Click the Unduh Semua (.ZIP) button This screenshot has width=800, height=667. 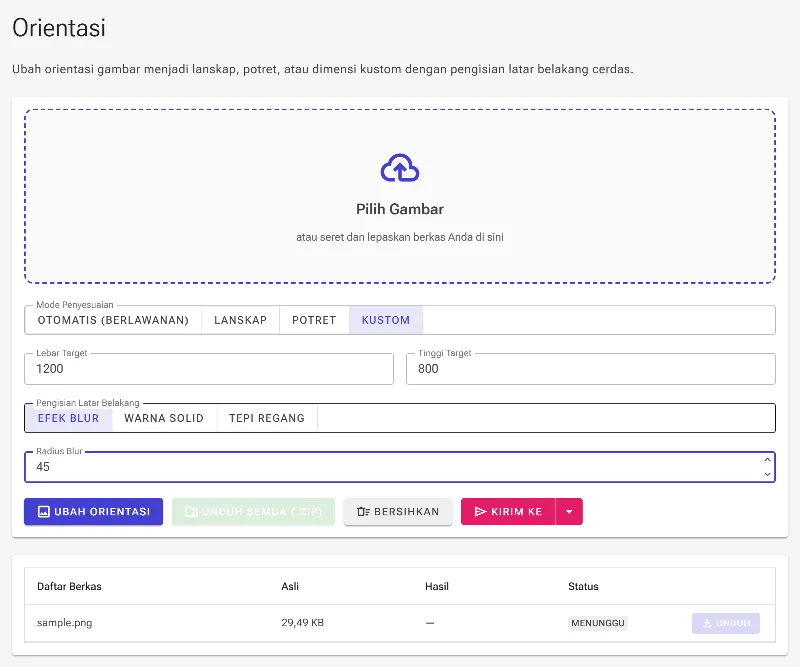(254, 511)
